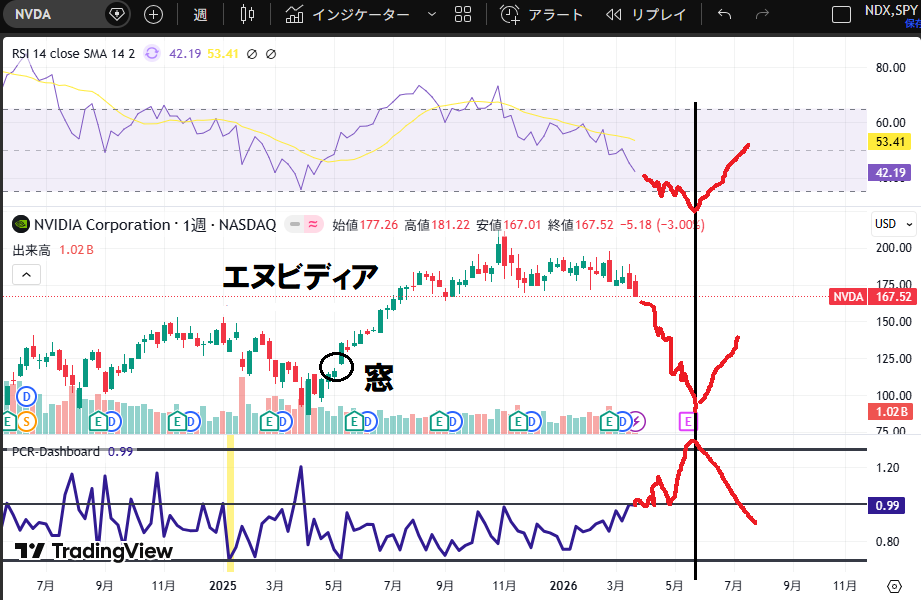Open chart settings gear by the time axis
This screenshot has width=921, height=600.
coord(894,586)
